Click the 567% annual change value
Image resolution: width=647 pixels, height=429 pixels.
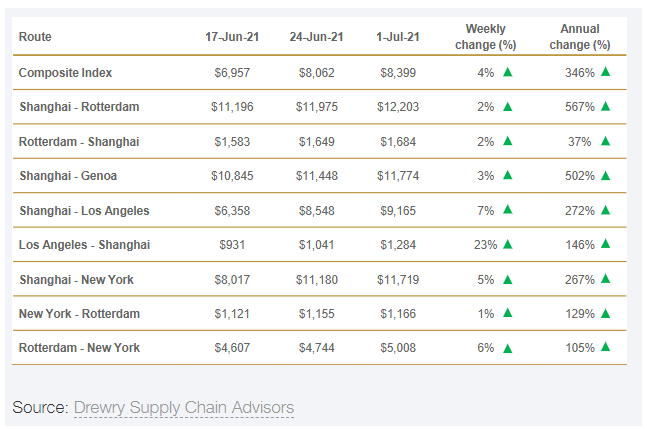tap(578, 107)
